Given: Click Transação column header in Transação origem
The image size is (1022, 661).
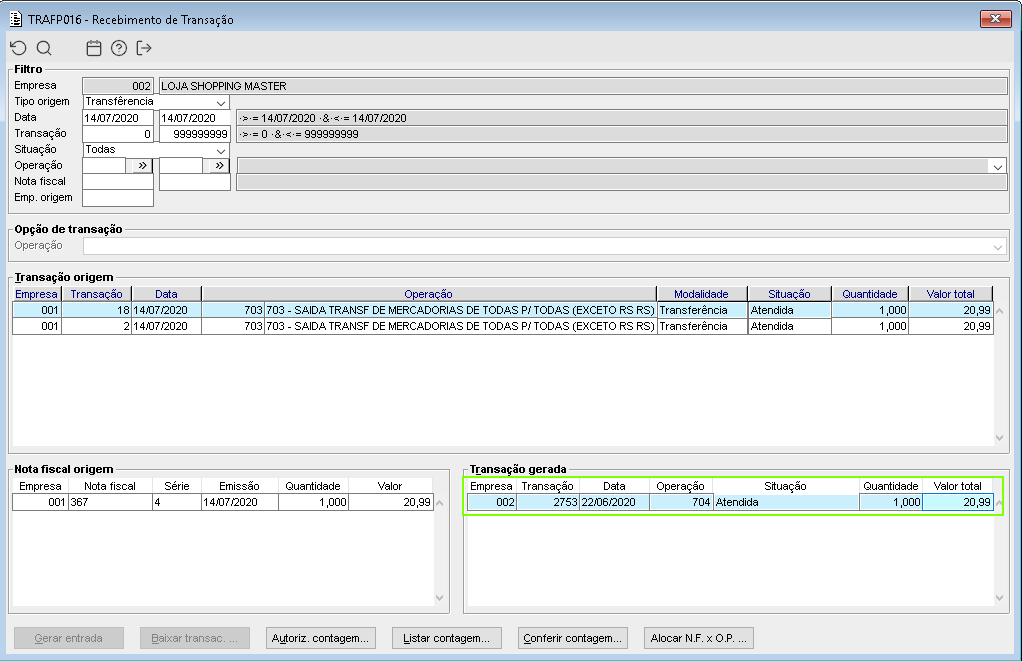Looking at the screenshot, I should (96, 294).
